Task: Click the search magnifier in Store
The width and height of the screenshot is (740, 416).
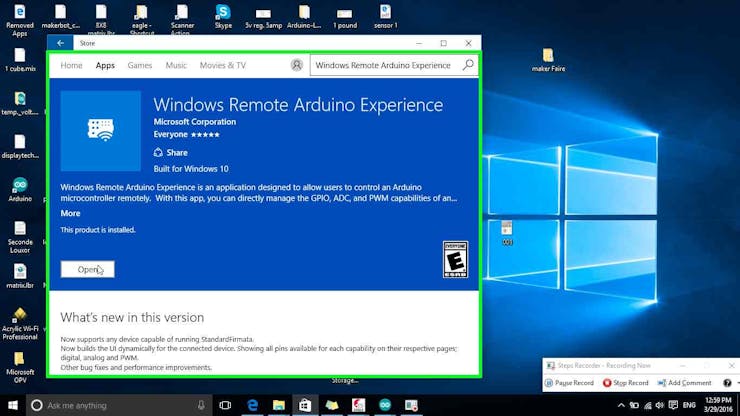Action: tap(468, 65)
